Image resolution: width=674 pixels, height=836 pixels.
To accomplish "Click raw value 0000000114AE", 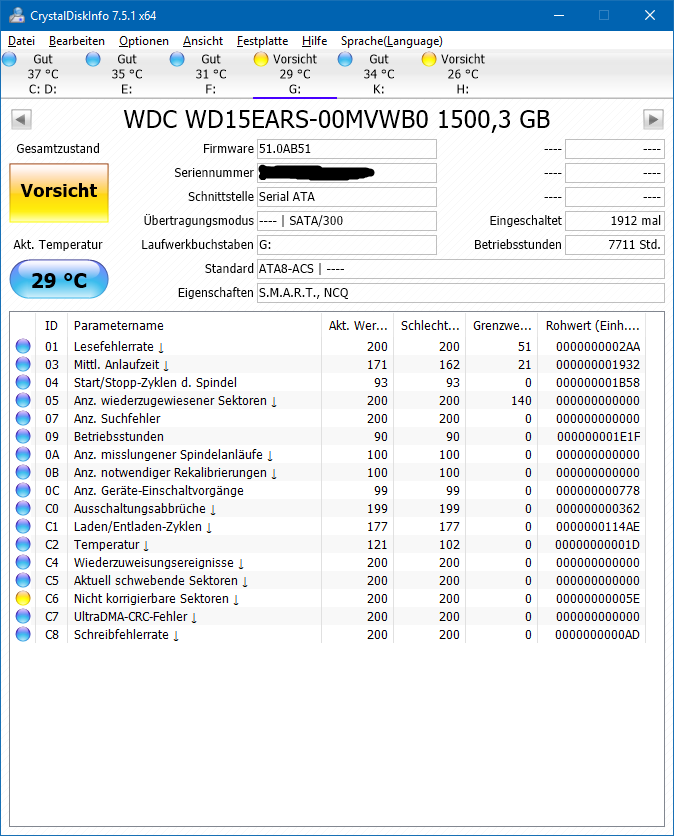I will click(598, 527).
